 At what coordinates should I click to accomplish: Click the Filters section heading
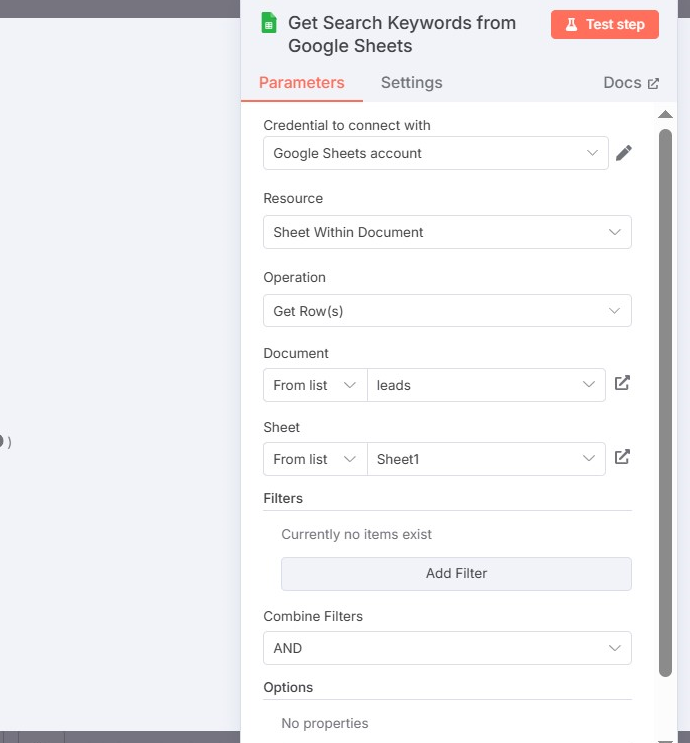click(283, 498)
